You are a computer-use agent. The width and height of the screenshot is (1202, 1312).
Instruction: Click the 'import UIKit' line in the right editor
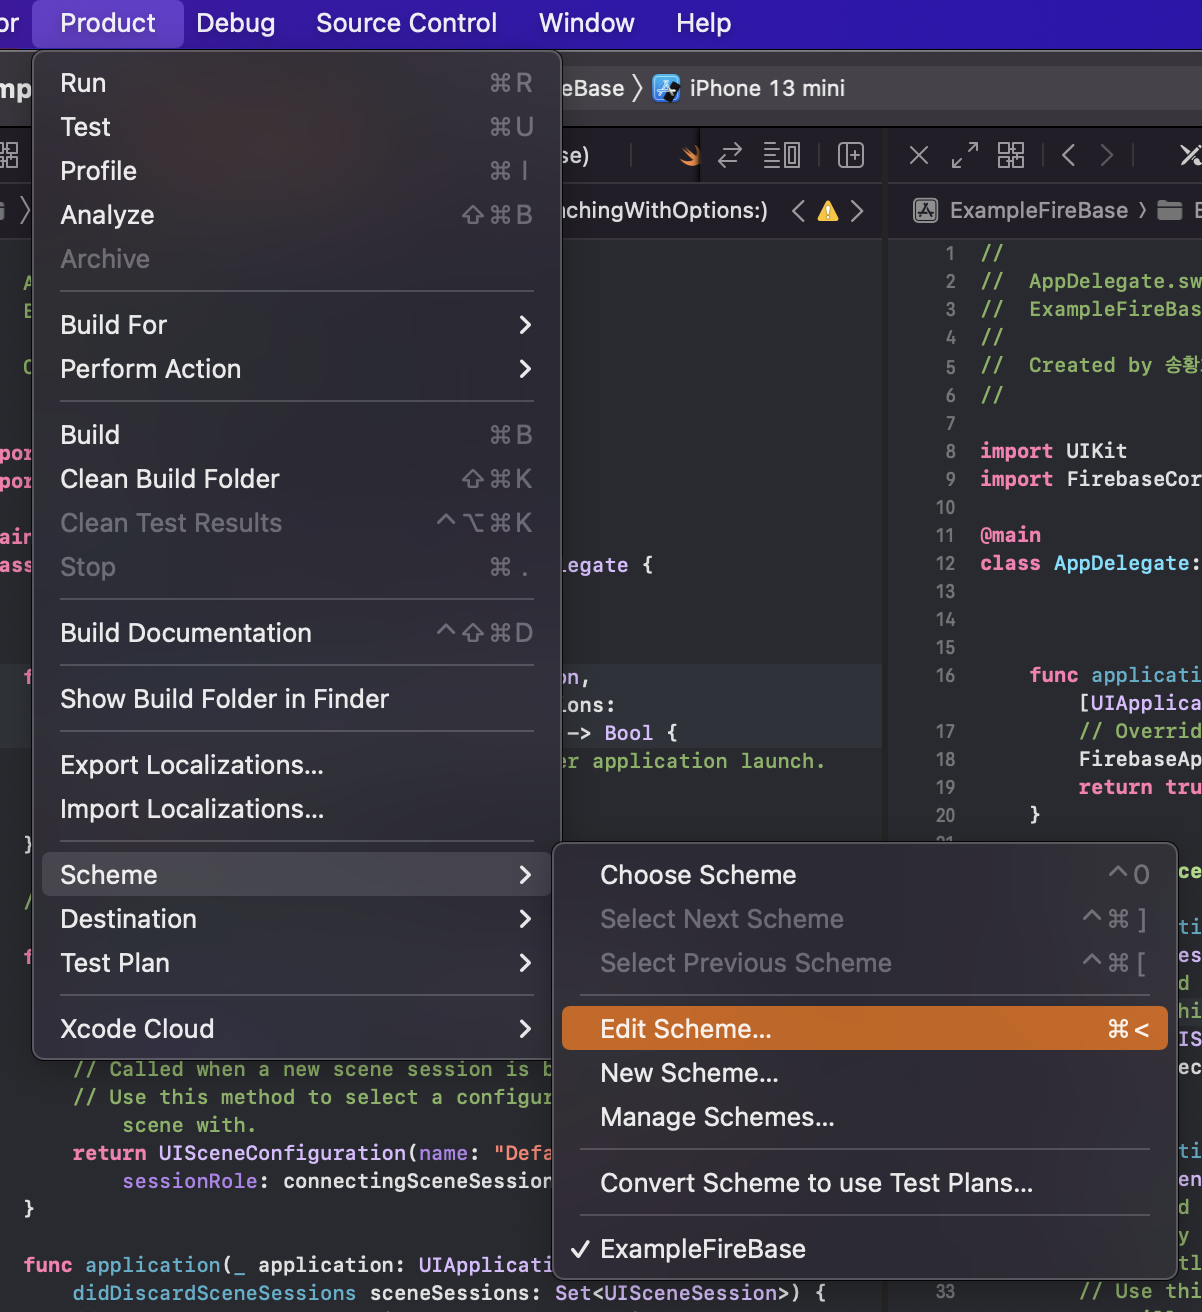tap(1053, 451)
